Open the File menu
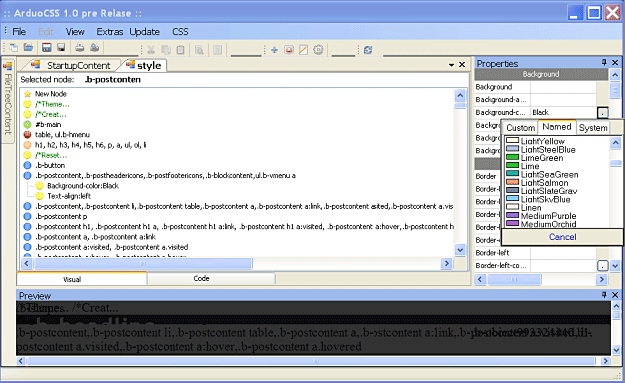 click(19, 32)
